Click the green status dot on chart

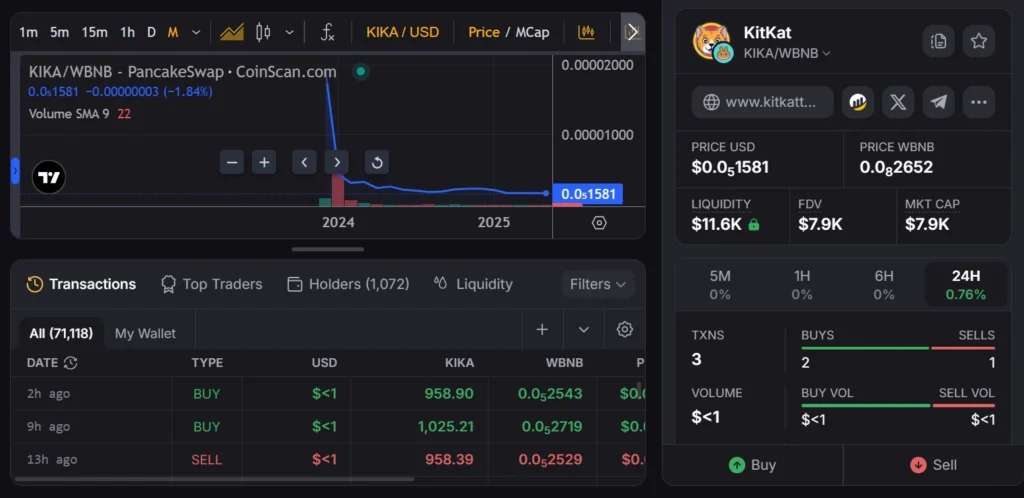(360, 72)
